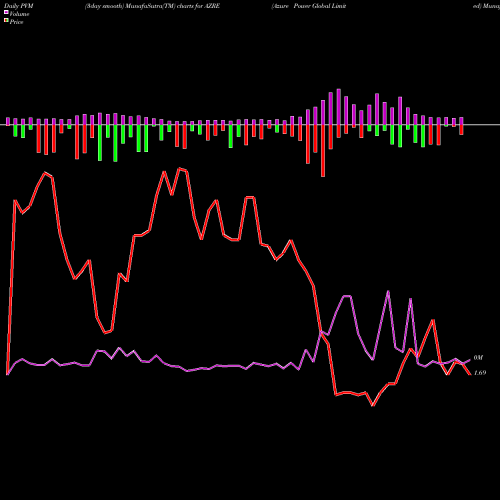Image resolution: width=500 pixels, height=500 pixels.
Task: Click the 'charts for AZRE' header text
Action: click(198, 6)
